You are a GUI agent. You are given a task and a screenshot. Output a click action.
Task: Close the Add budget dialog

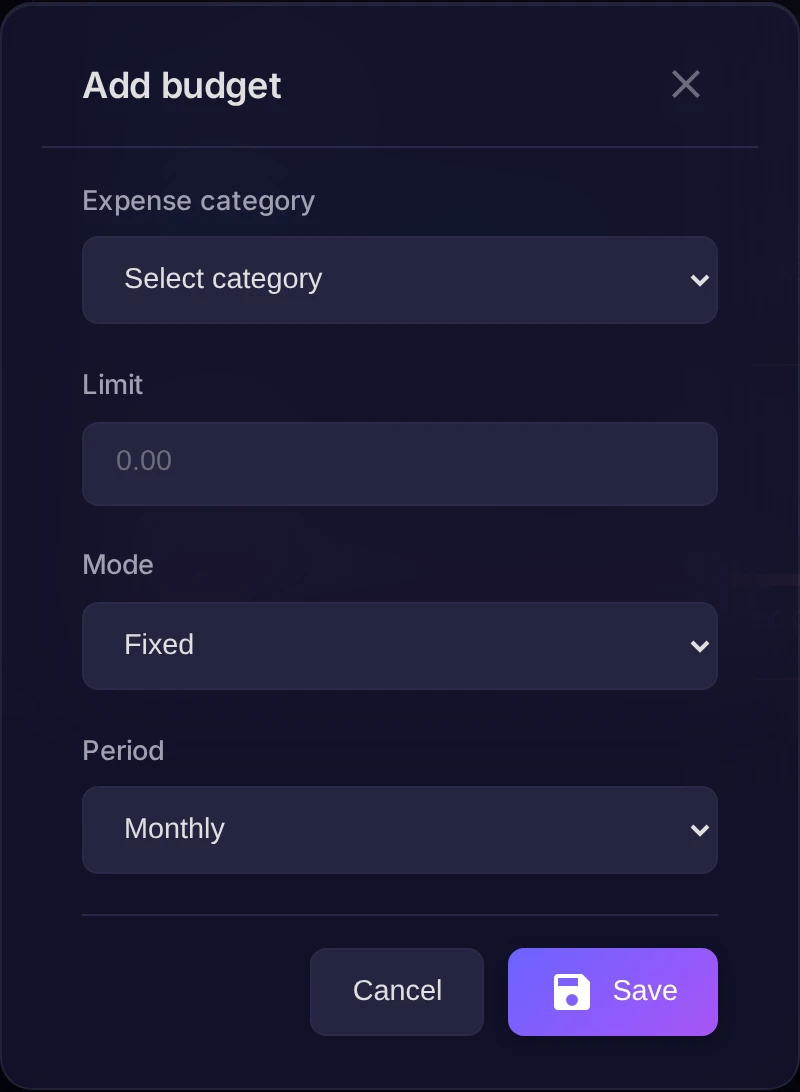(x=686, y=84)
